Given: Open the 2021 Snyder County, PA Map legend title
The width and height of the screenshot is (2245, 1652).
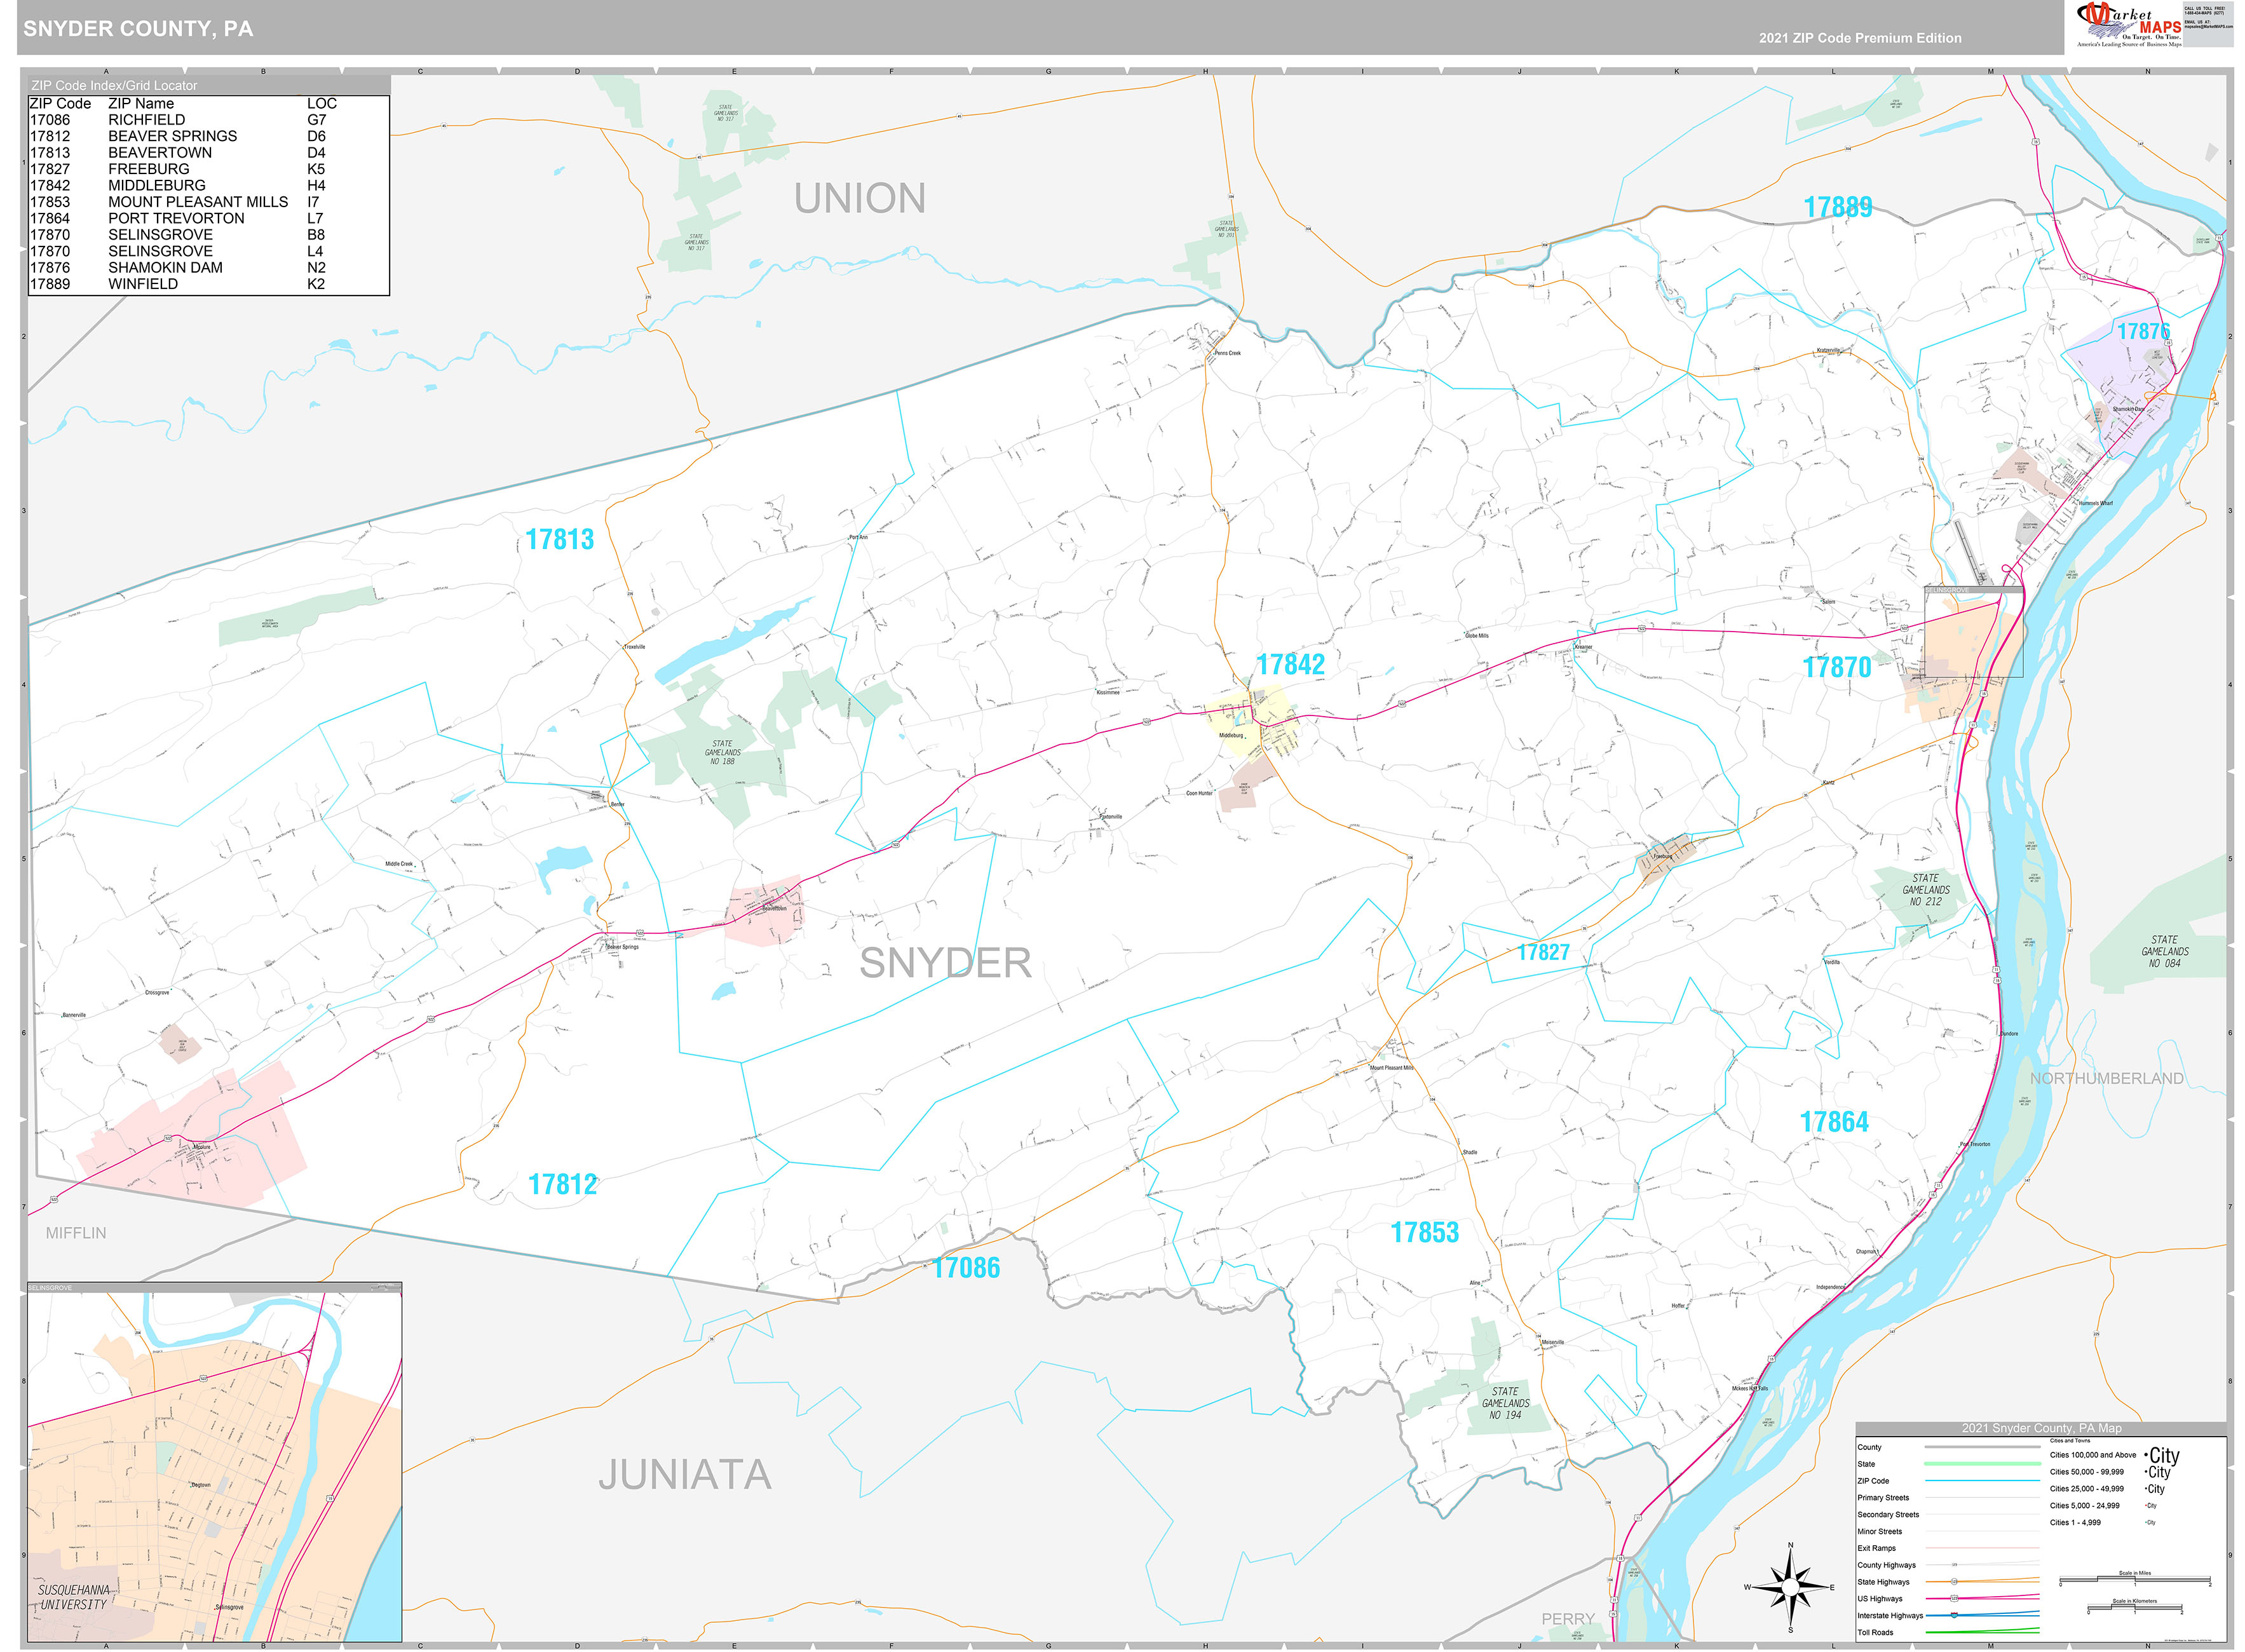Looking at the screenshot, I should tap(2042, 1428).
